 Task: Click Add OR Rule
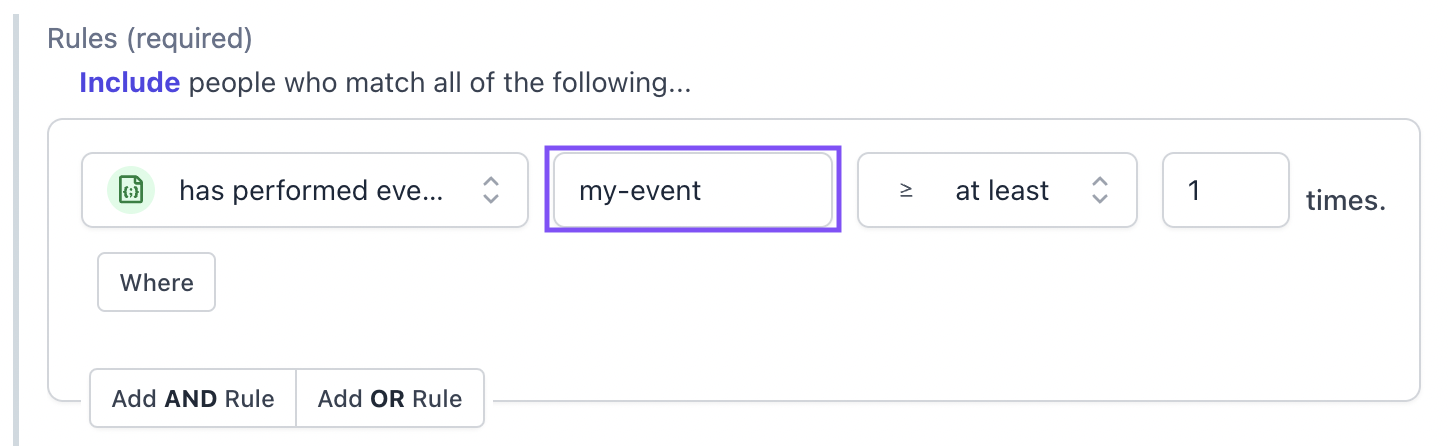tap(390, 399)
